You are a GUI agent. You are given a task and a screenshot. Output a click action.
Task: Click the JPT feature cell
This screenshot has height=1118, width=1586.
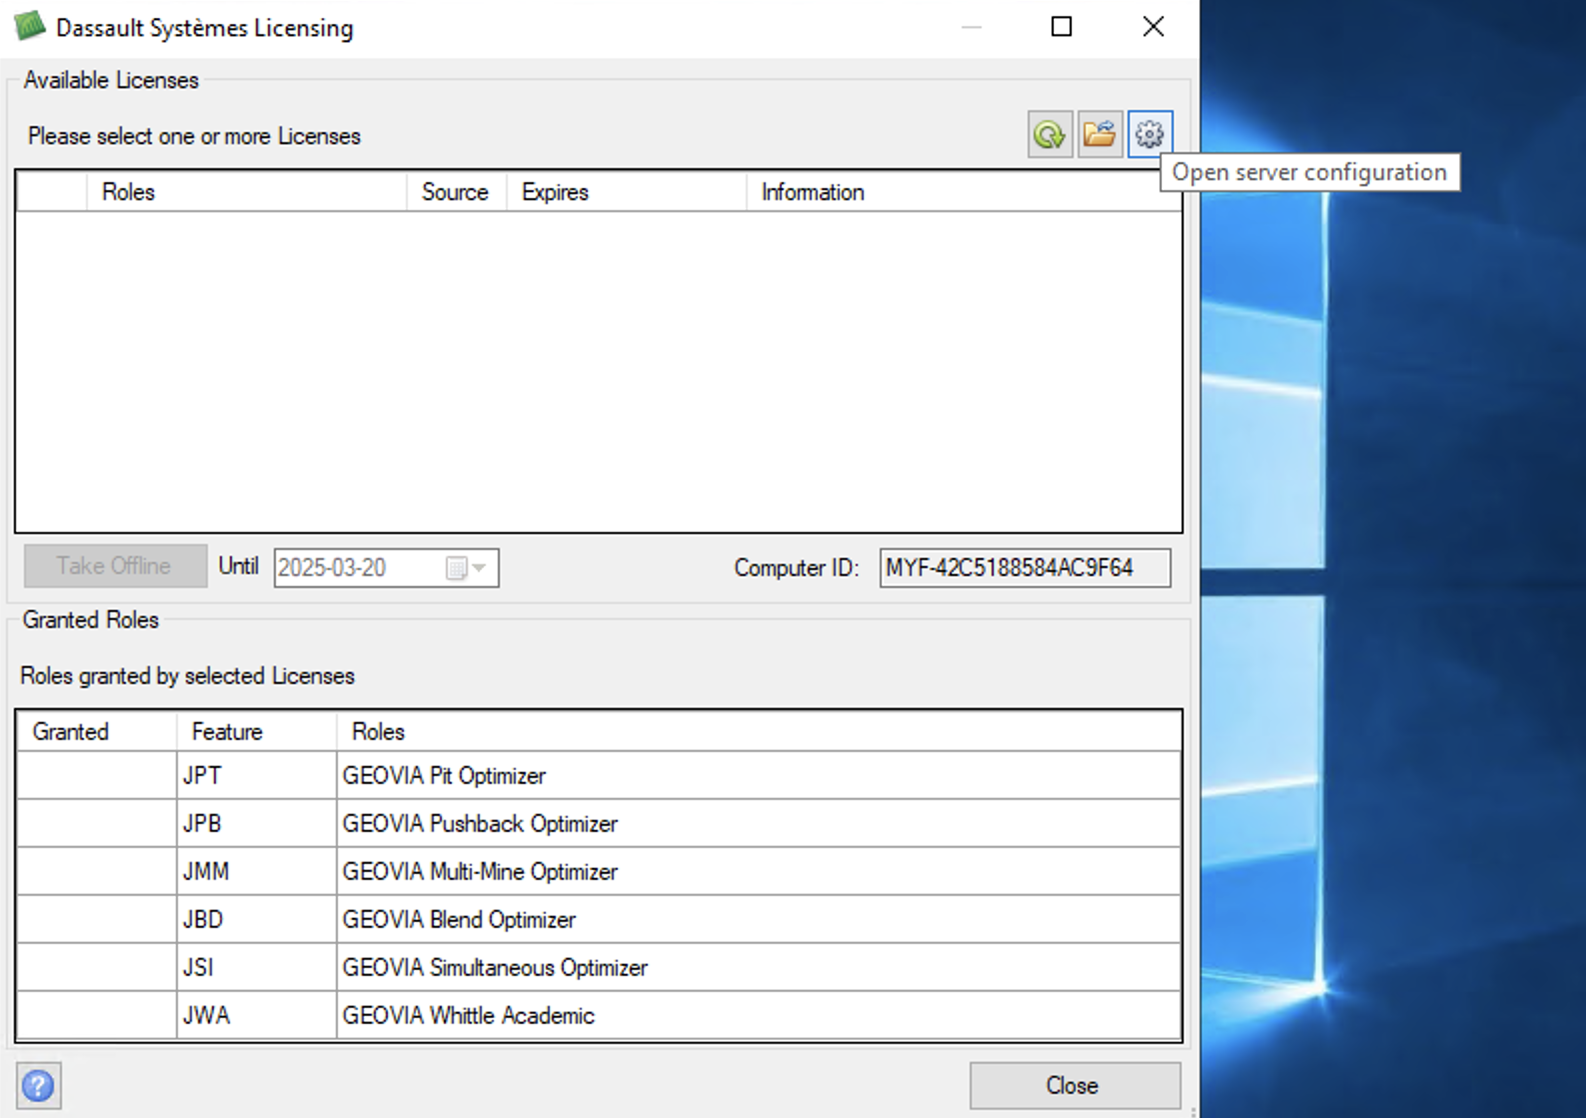[256, 775]
